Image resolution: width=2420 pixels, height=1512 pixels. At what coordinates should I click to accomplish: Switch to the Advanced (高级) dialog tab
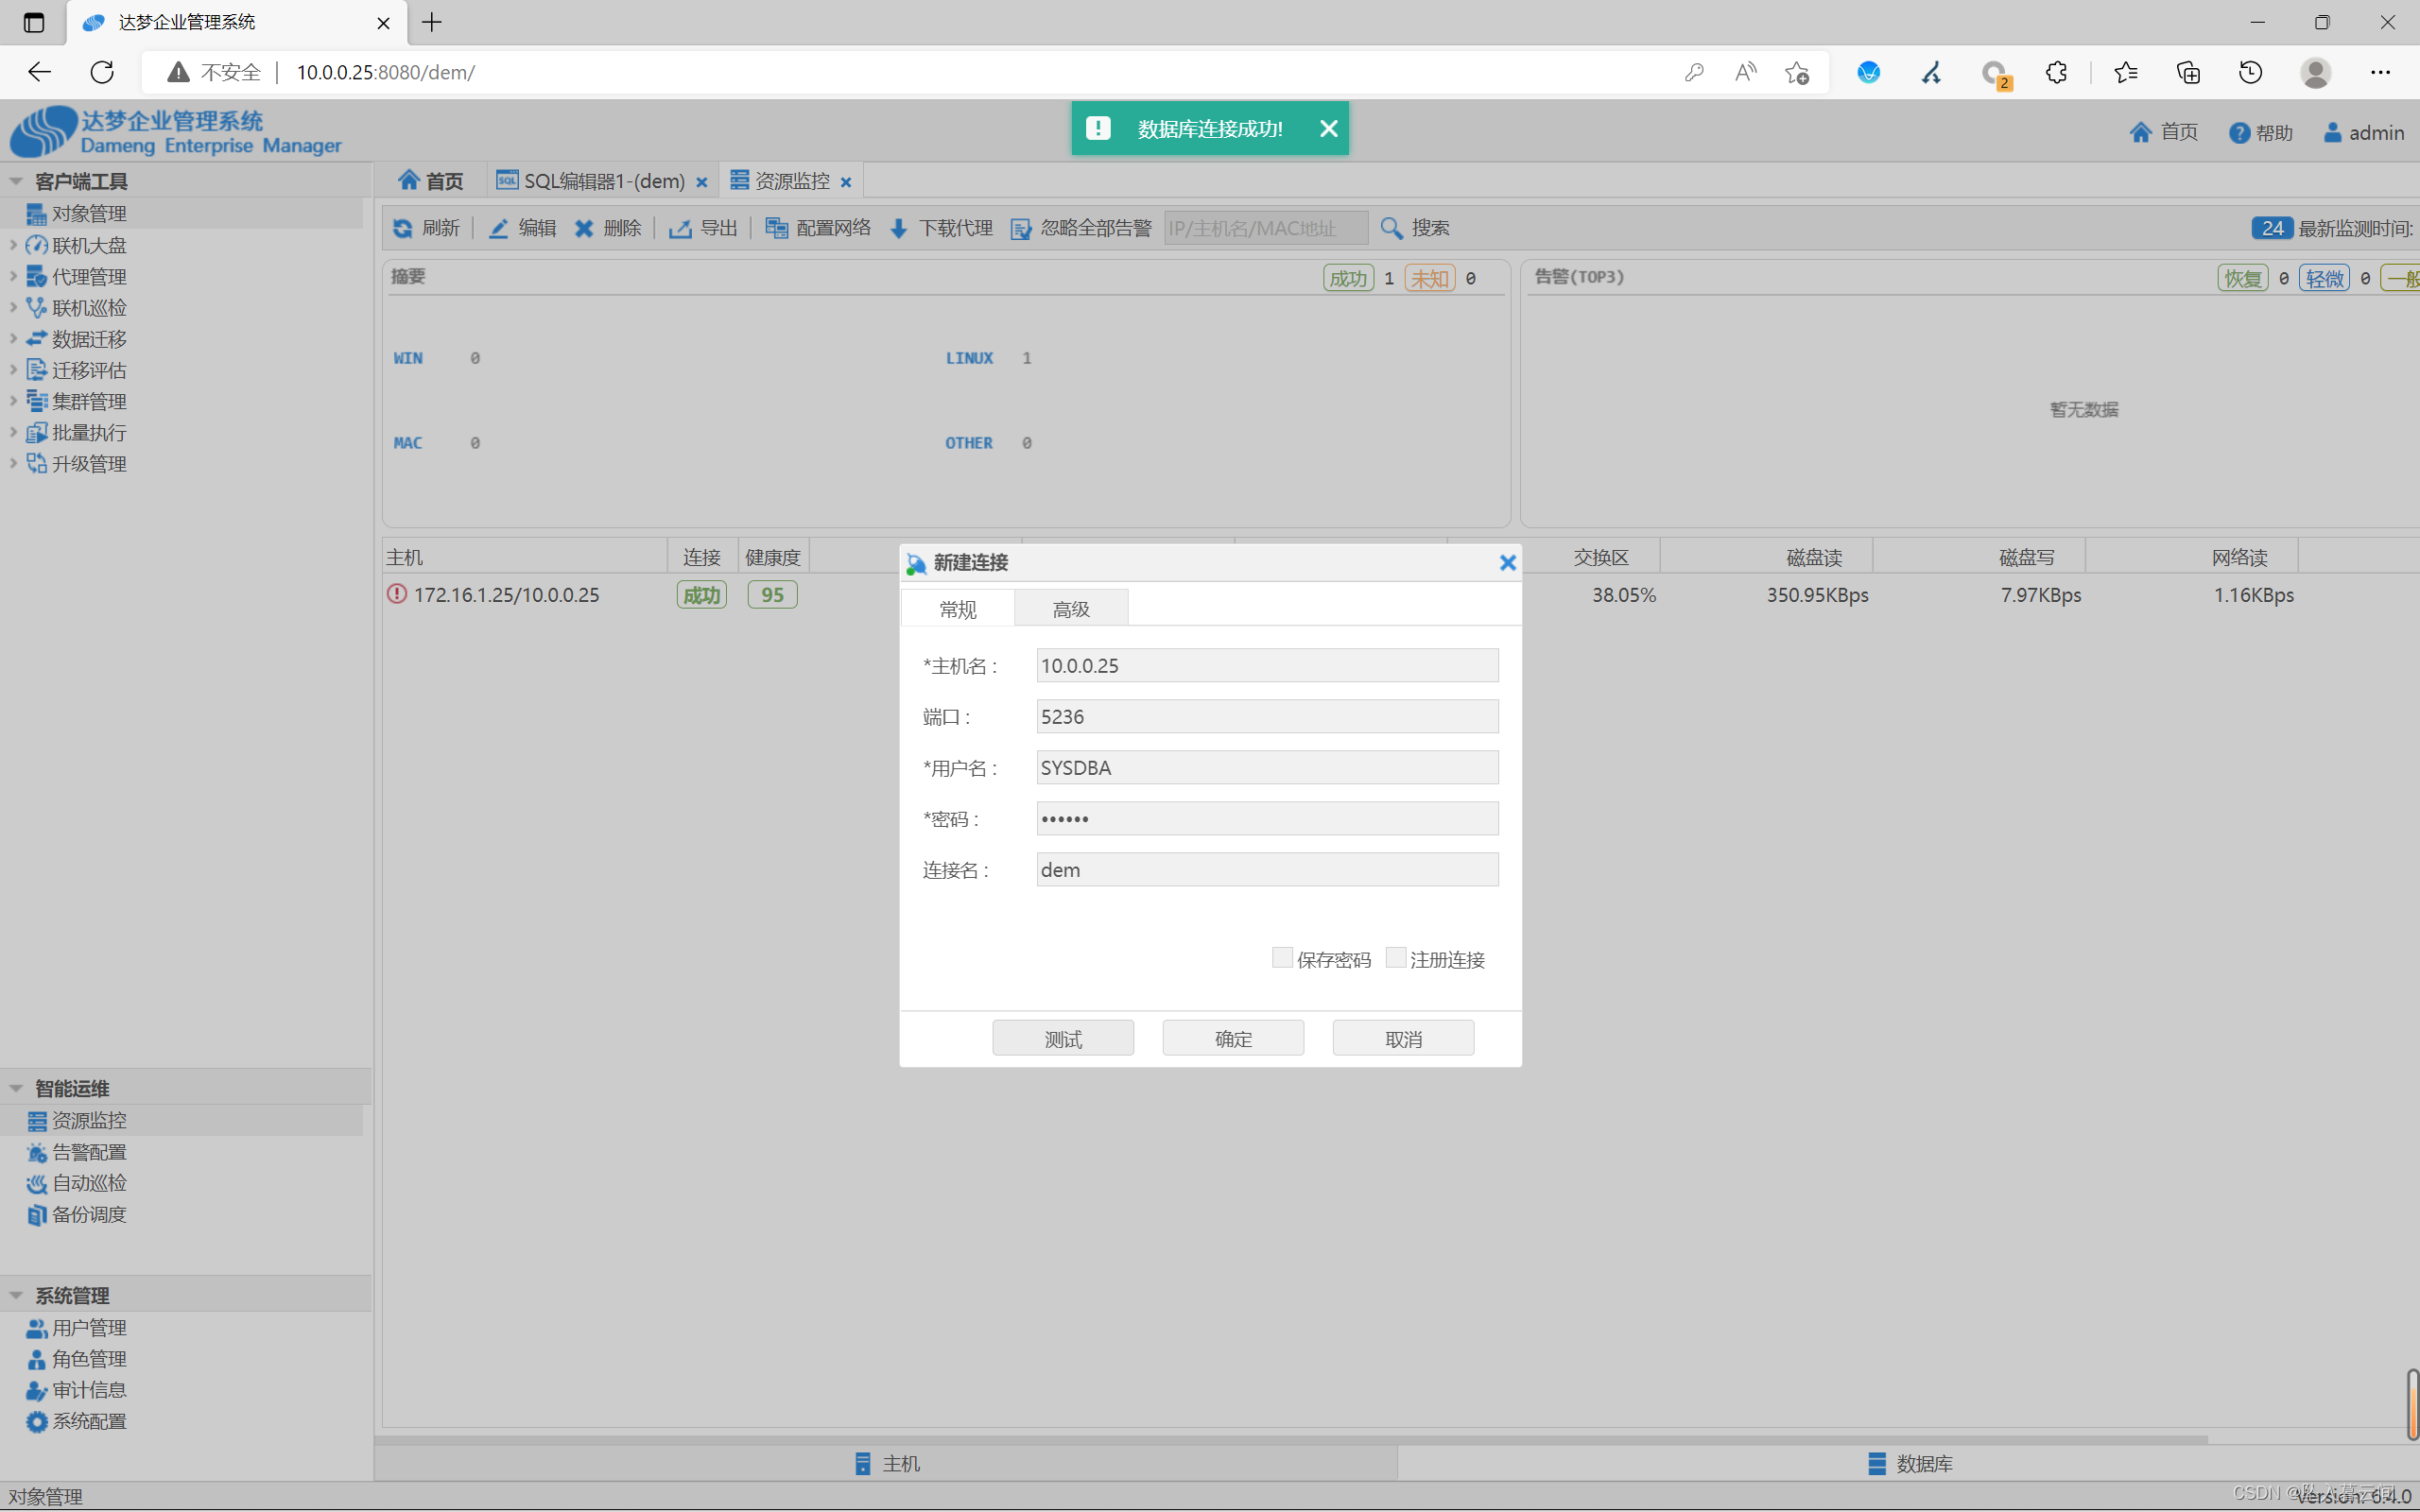pyautogui.click(x=1070, y=609)
